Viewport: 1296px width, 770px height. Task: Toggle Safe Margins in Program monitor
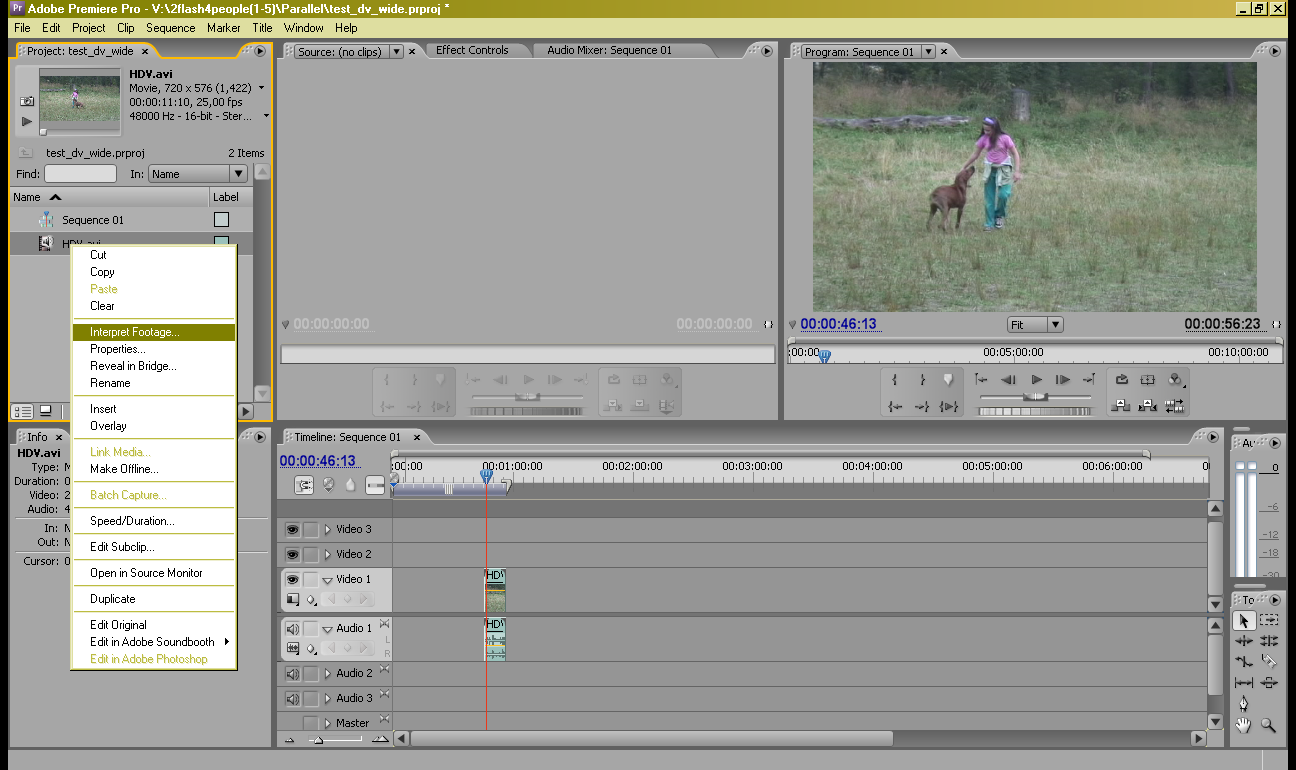click(1148, 380)
